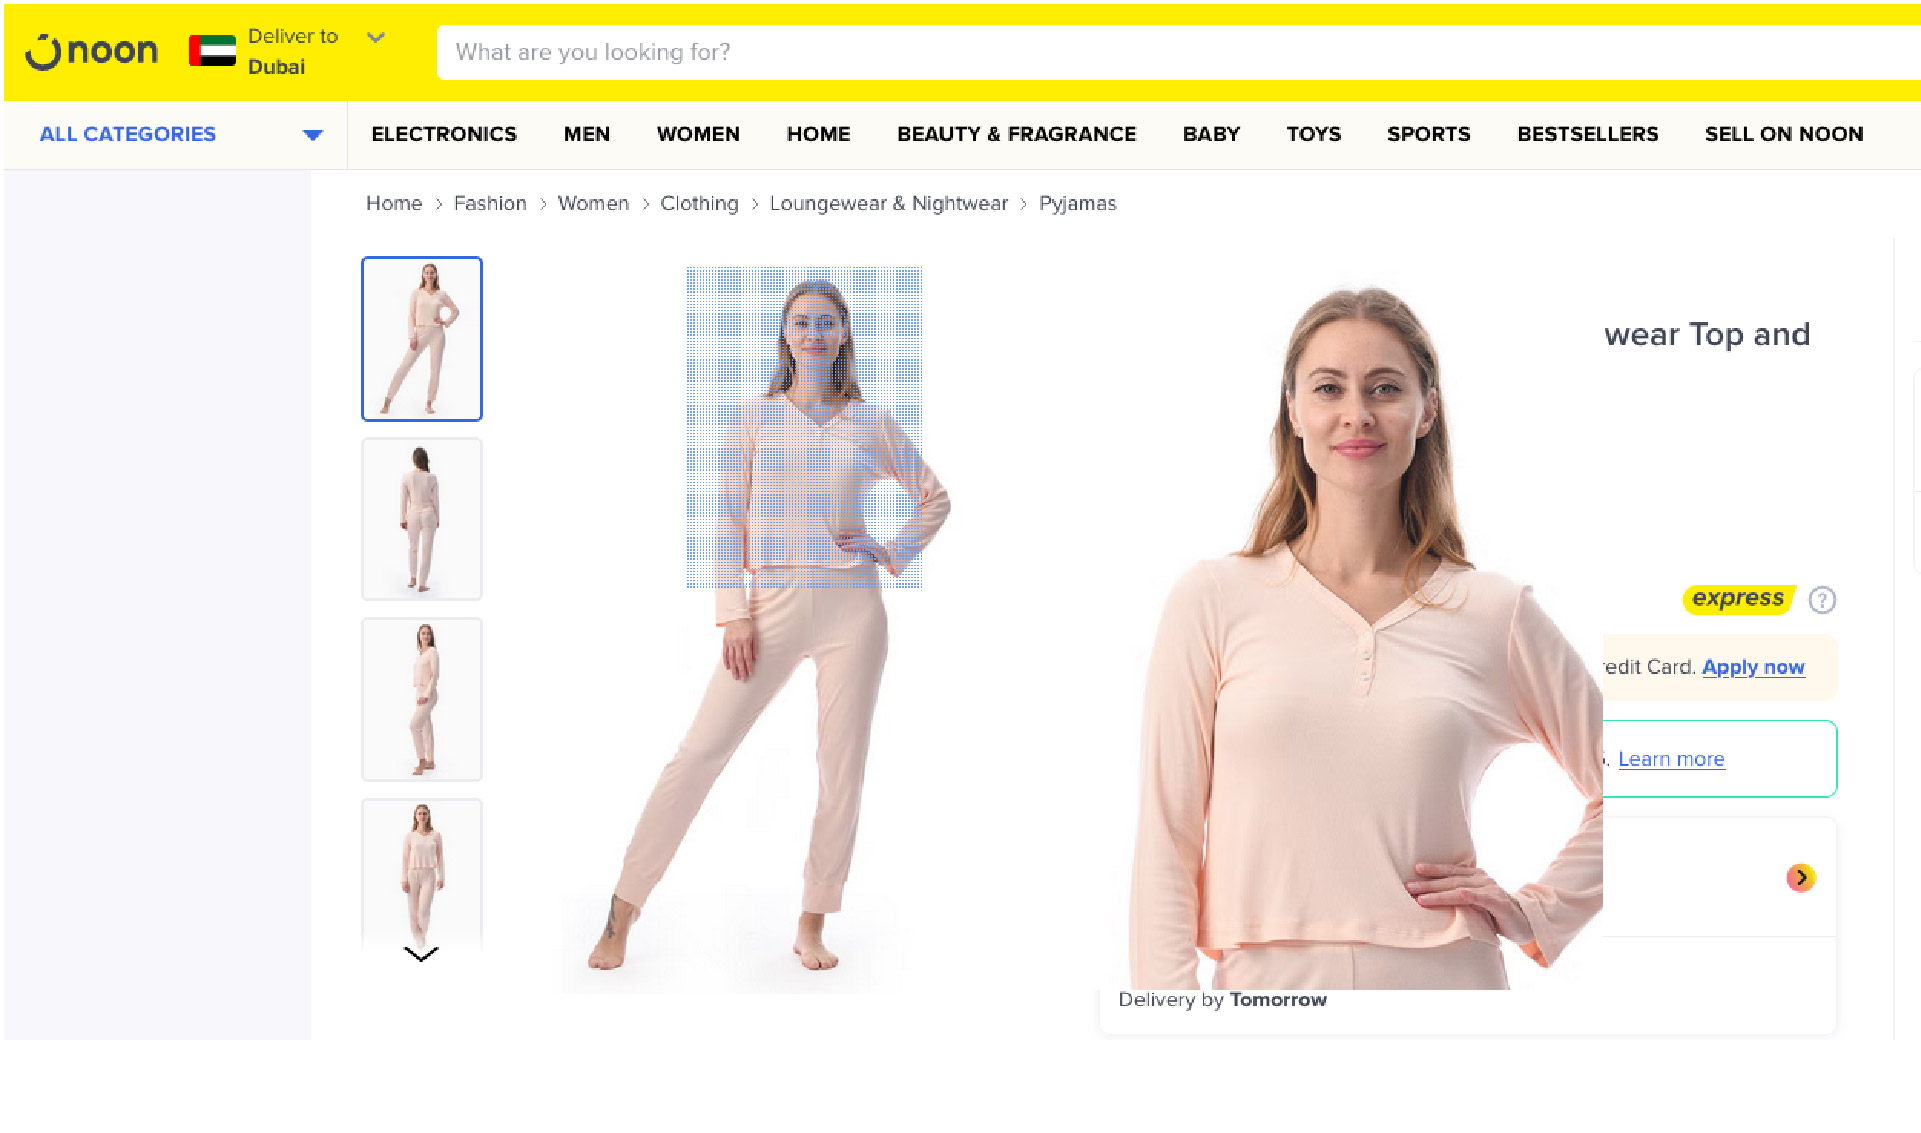Go to the Bestsellers section

[x=1587, y=134]
